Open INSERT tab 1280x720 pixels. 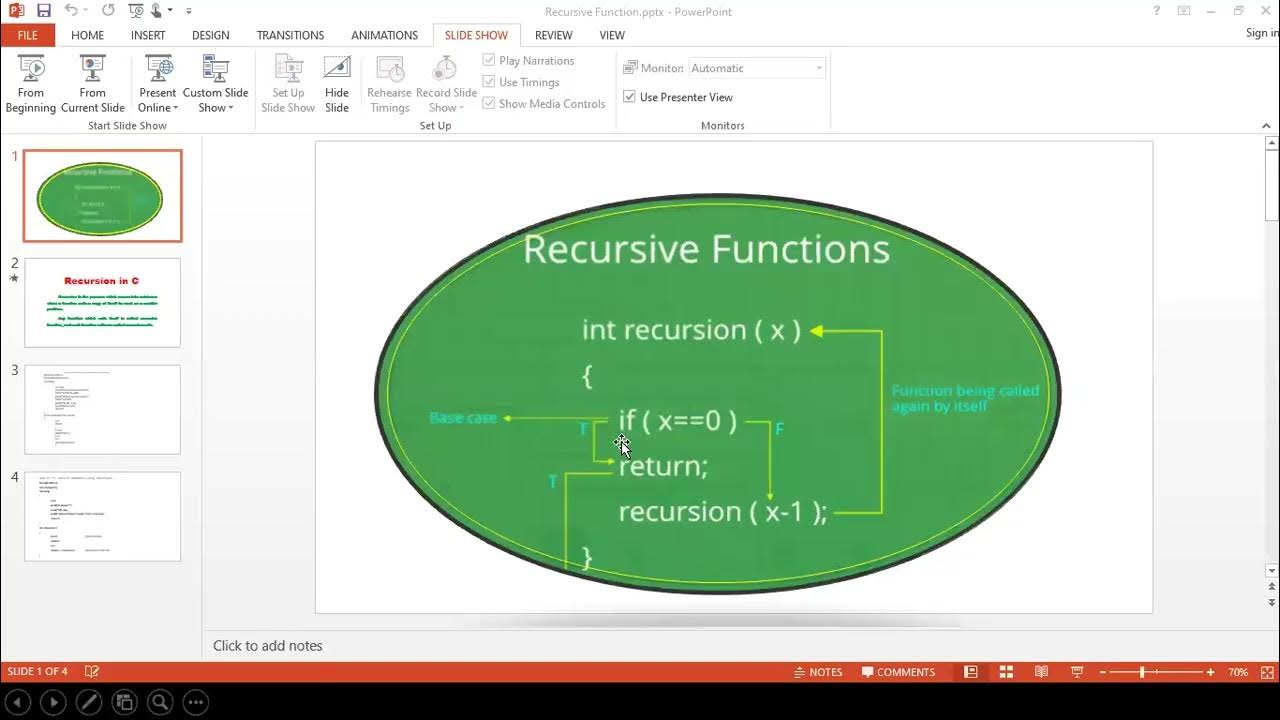(x=148, y=35)
